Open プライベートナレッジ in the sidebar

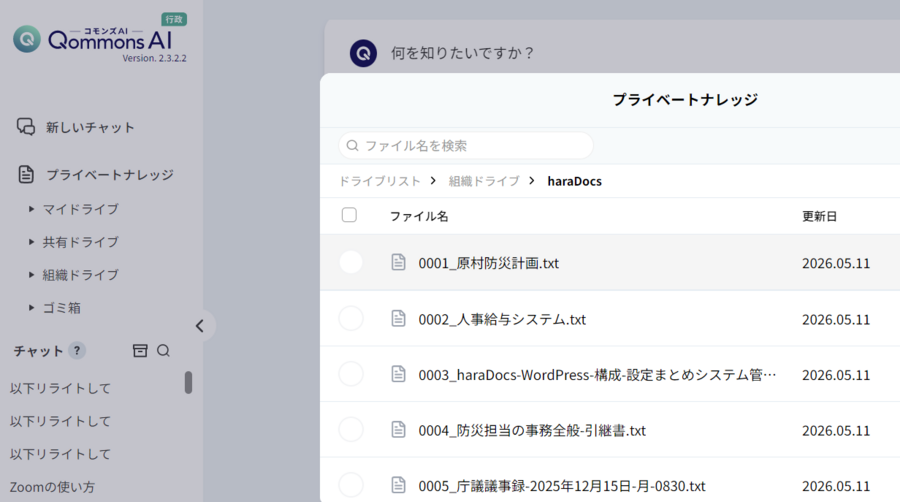(110, 175)
